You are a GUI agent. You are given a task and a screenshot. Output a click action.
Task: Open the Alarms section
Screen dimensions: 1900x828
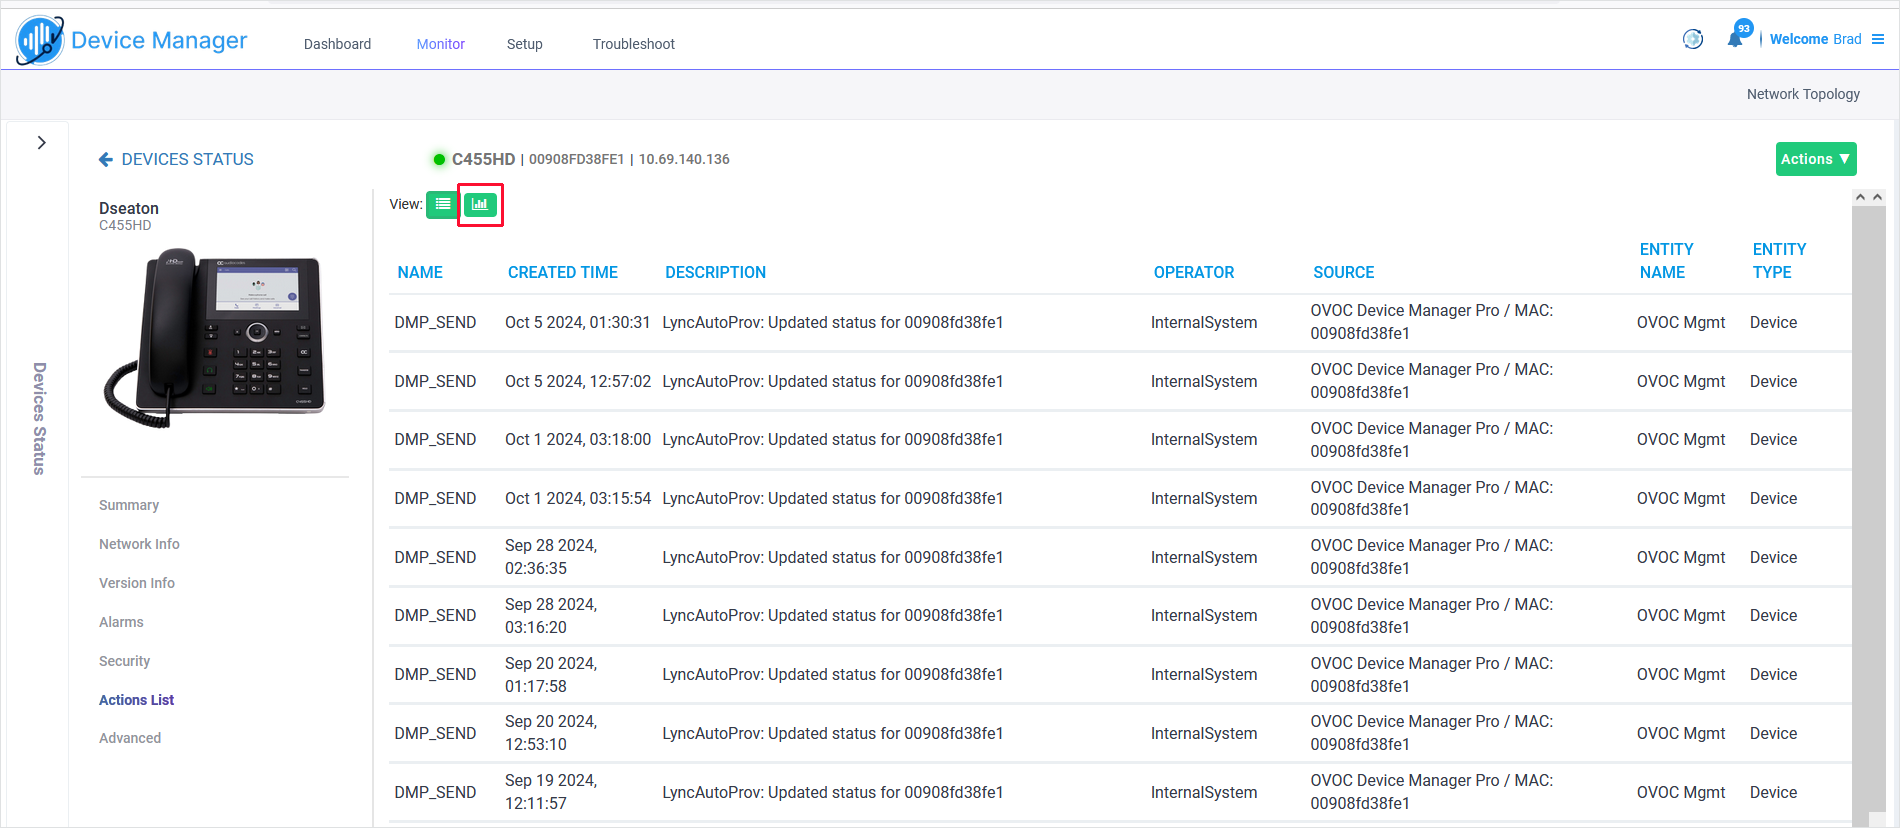click(x=121, y=622)
